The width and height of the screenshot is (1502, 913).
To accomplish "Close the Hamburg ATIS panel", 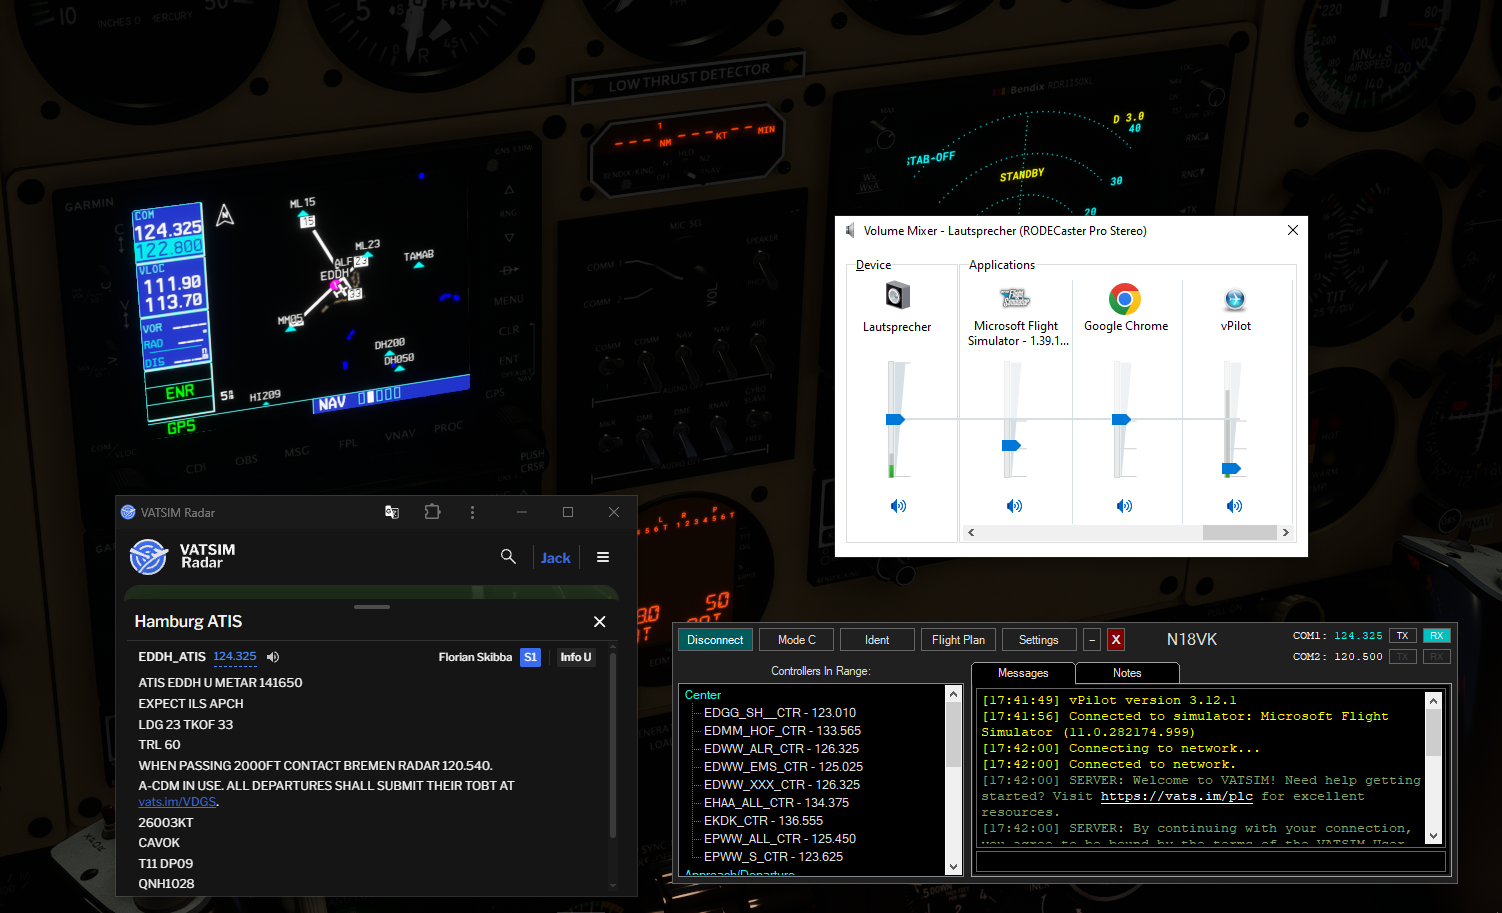I will [600, 622].
